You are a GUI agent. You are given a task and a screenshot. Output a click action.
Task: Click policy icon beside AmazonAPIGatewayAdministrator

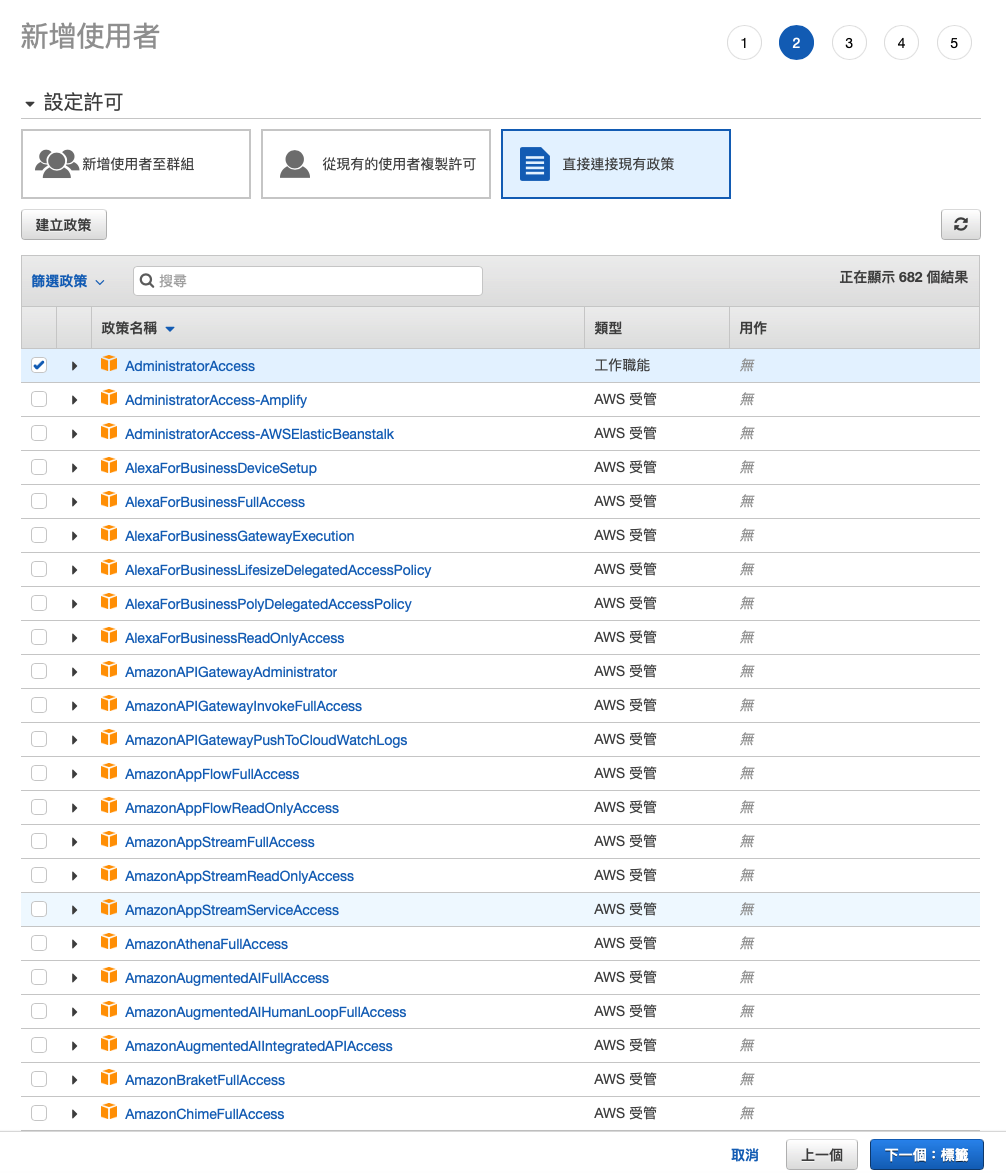point(109,670)
